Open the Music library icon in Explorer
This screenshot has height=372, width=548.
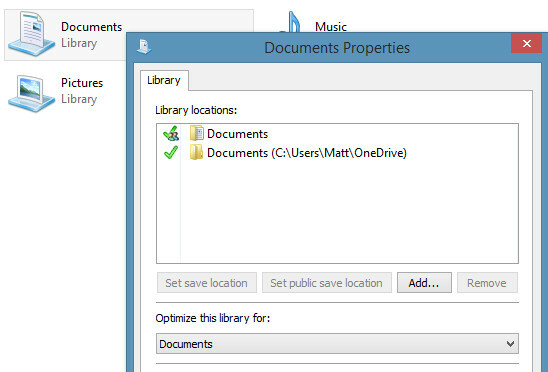[x=290, y=22]
